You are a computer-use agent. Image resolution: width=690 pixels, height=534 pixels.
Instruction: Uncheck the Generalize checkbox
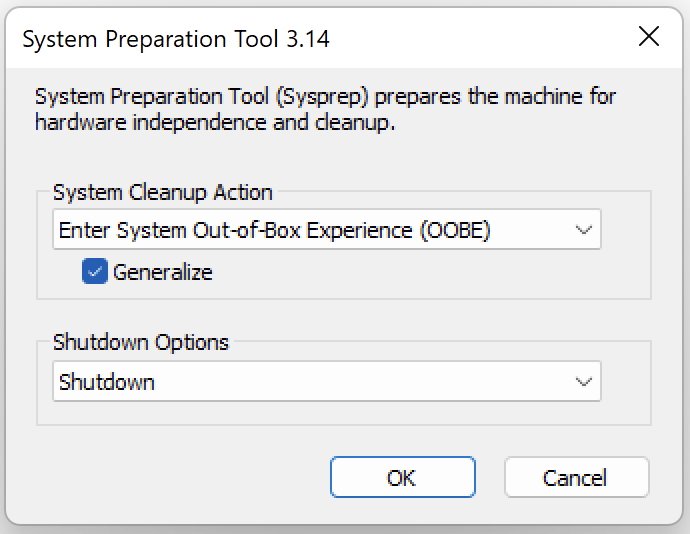point(95,271)
